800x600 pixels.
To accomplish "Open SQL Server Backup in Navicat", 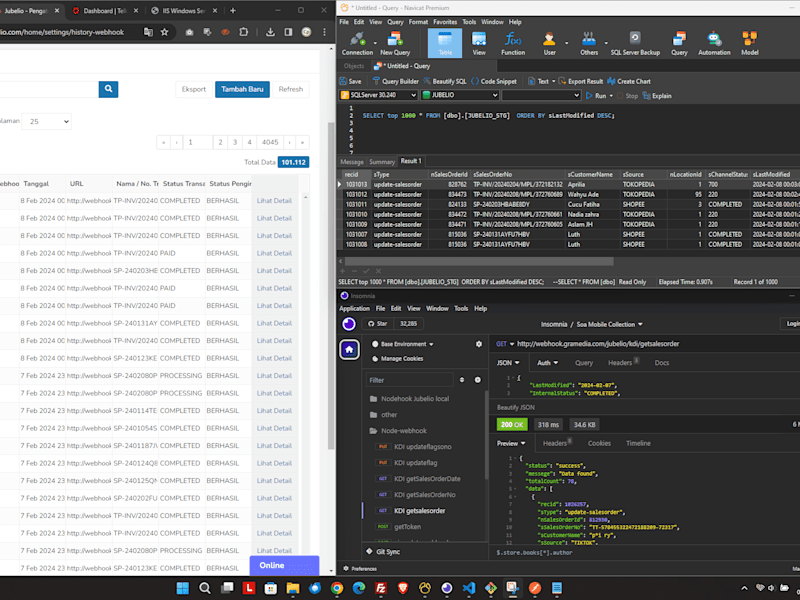I will [x=635, y=43].
